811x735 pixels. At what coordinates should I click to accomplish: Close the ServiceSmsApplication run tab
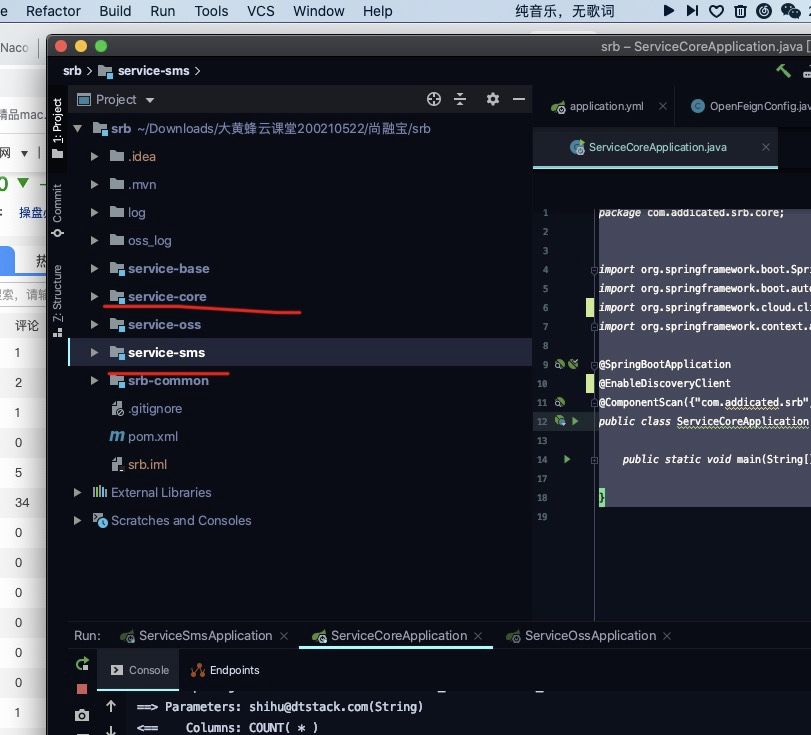pos(284,636)
